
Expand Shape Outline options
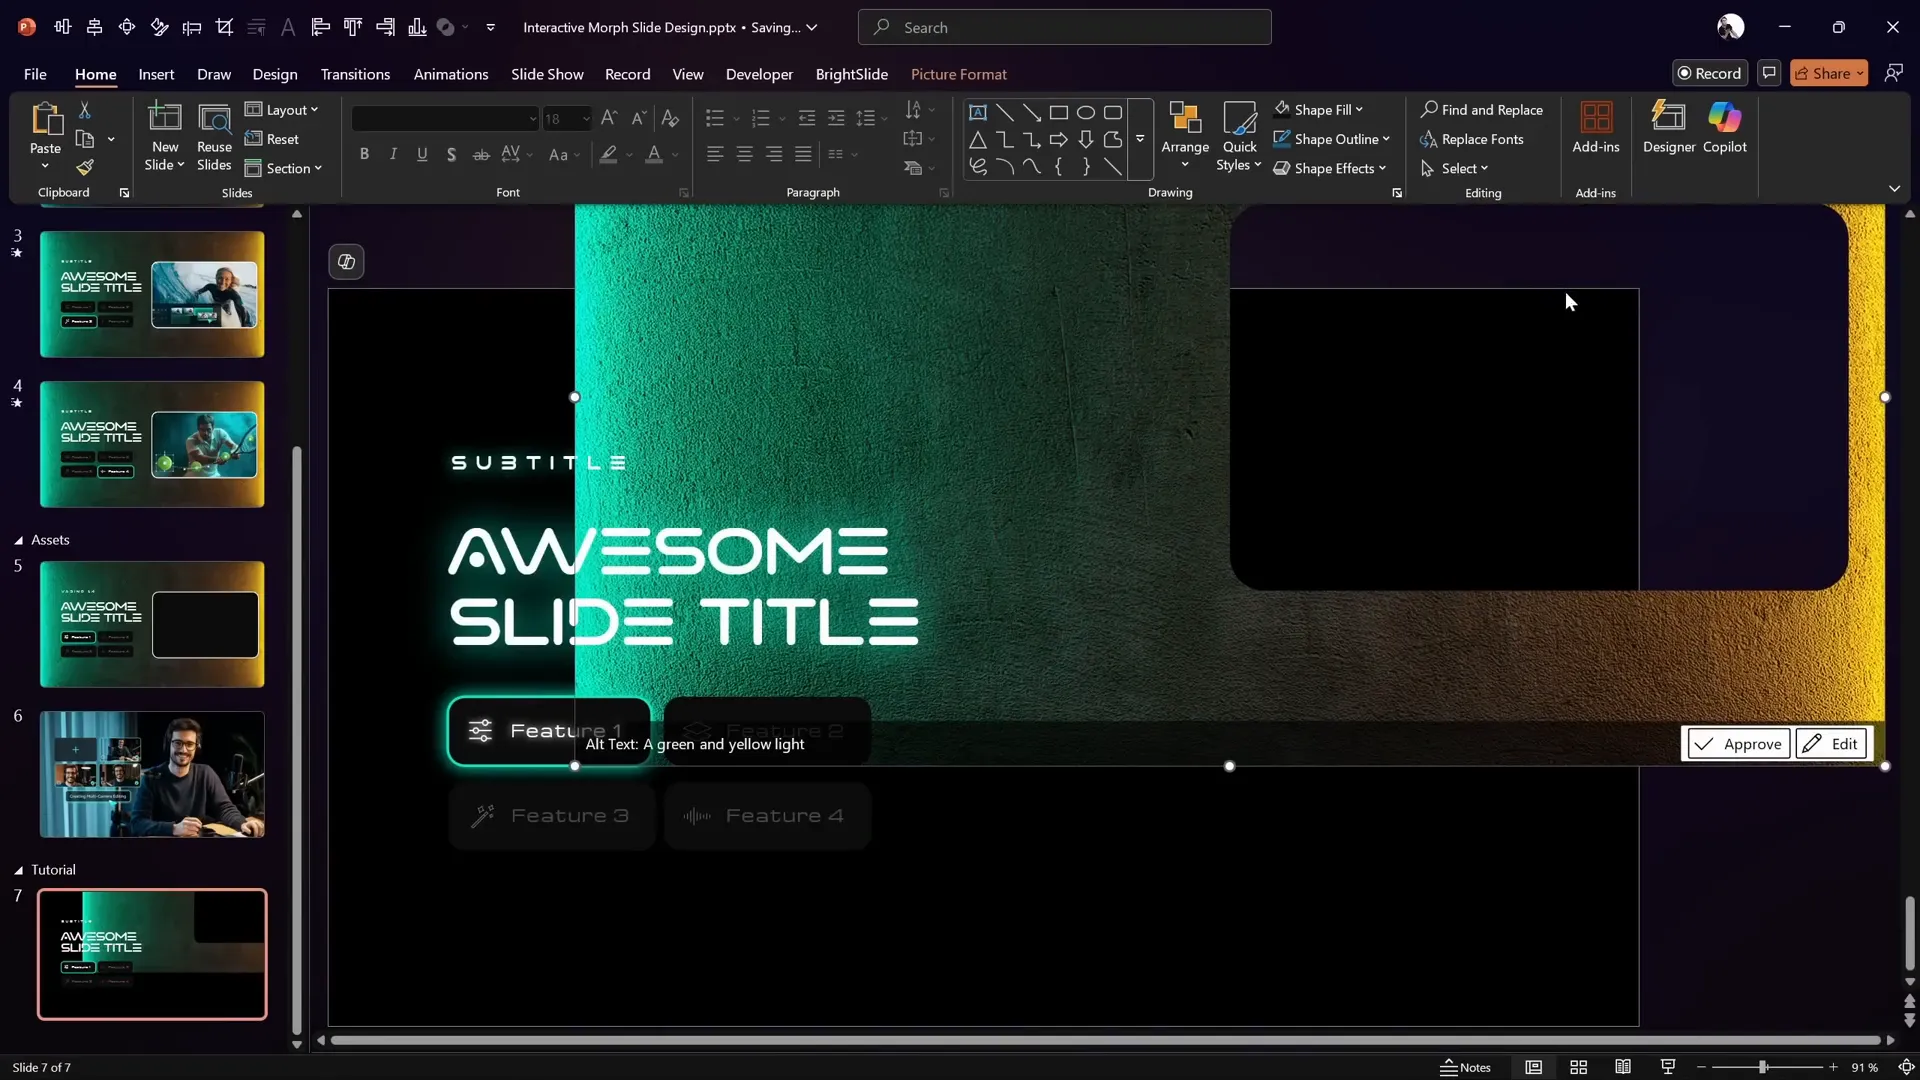(x=1386, y=139)
